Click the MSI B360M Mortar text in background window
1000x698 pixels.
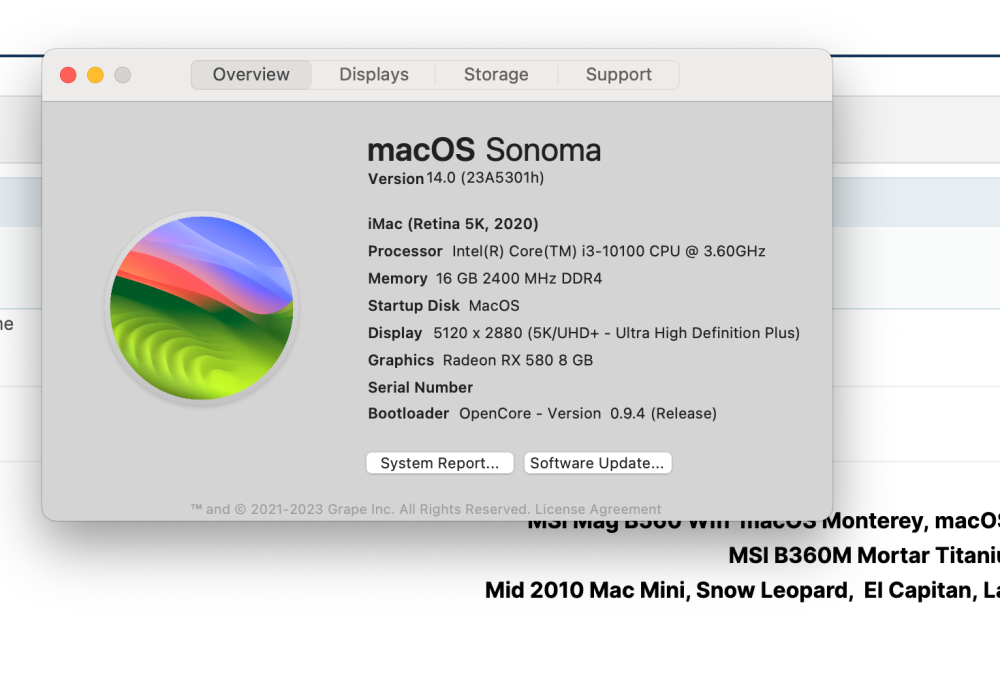864,555
